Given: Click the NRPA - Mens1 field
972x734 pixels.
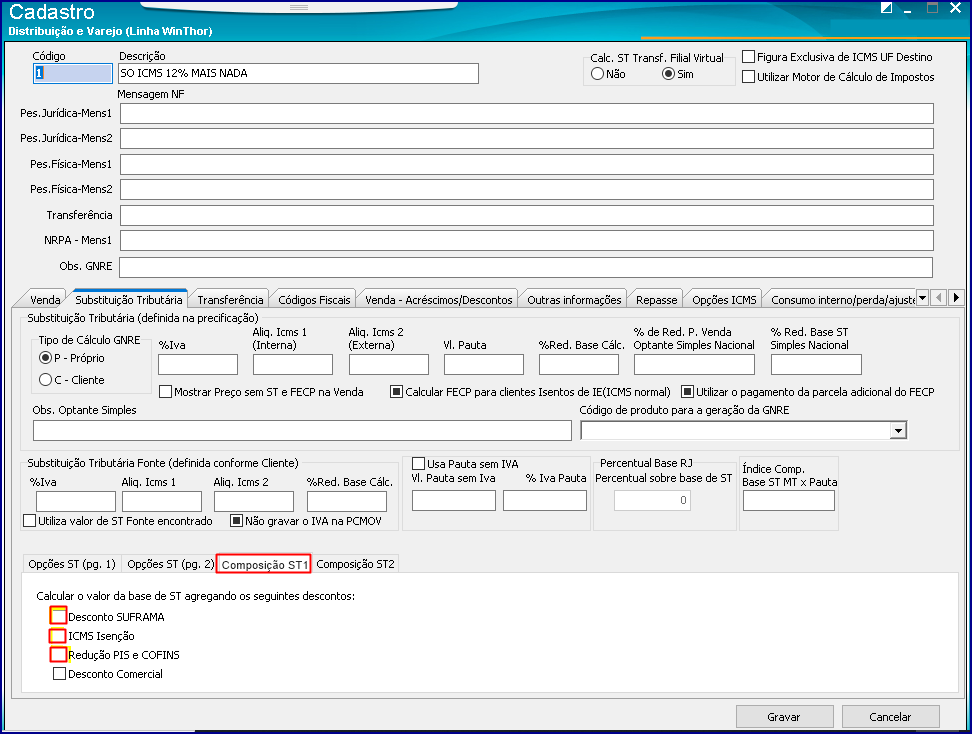Looking at the screenshot, I should [526, 240].
